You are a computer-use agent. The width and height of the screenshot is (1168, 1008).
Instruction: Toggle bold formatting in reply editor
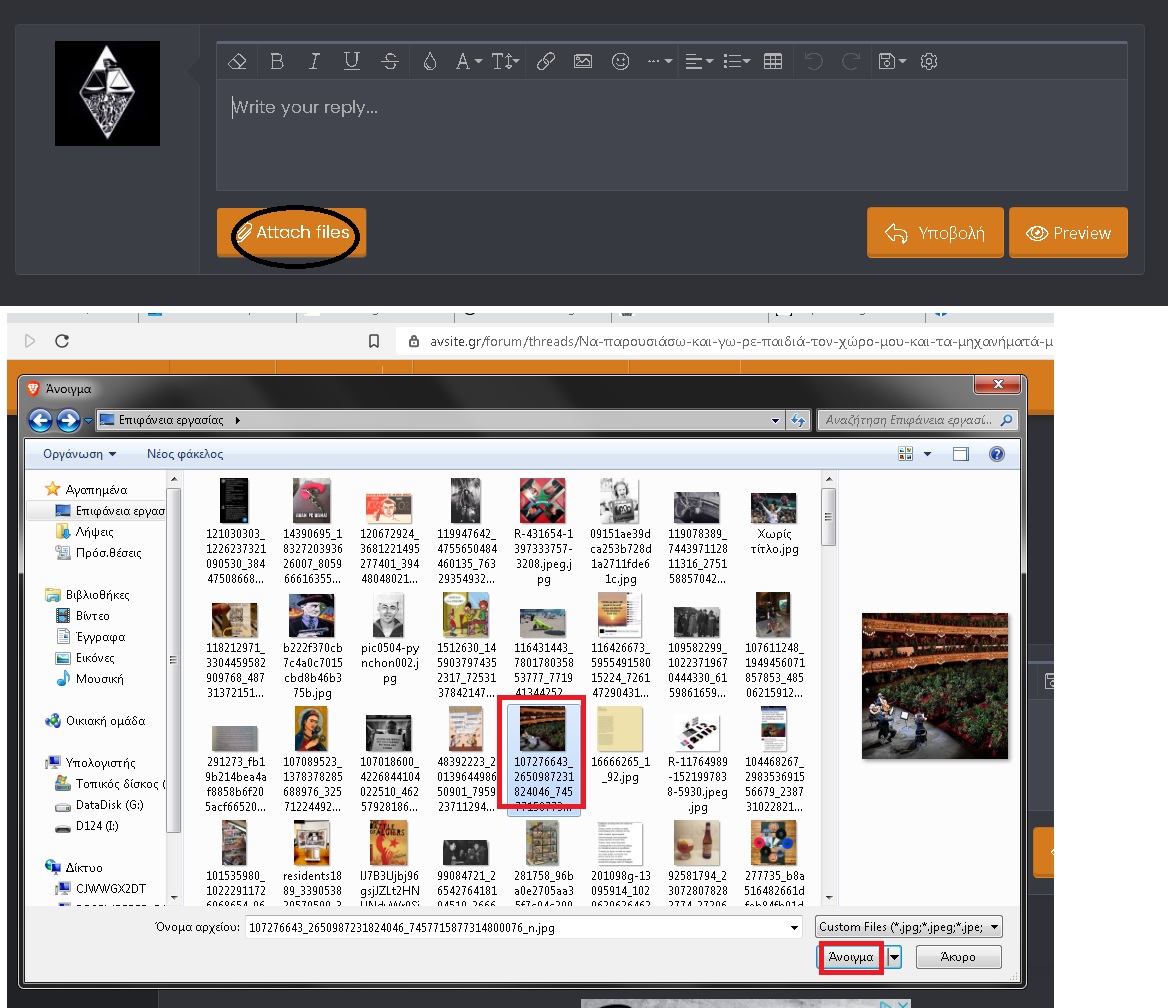[277, 62]
